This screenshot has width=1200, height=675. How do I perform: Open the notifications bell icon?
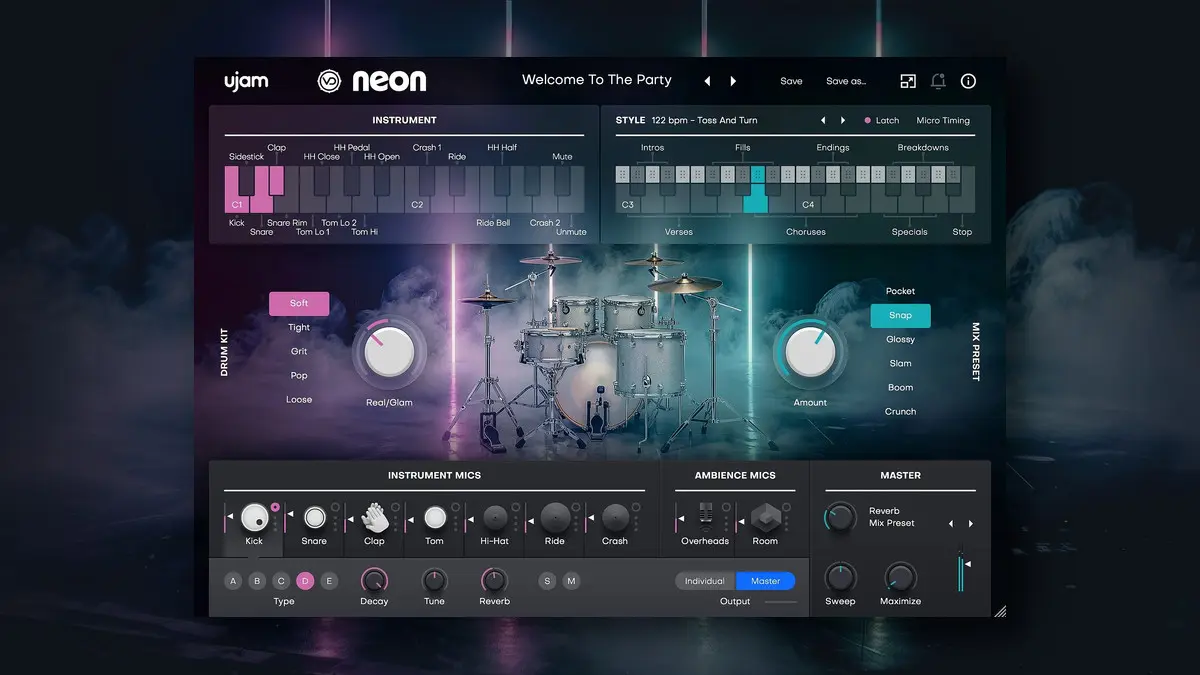[938, 81]
